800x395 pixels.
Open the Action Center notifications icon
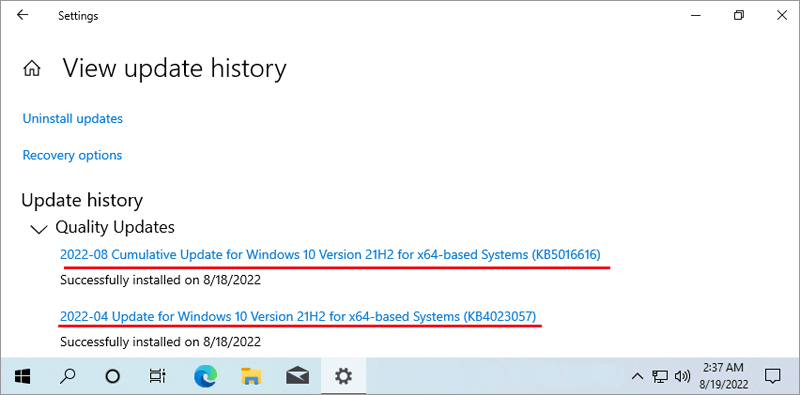tap(772, 377)
